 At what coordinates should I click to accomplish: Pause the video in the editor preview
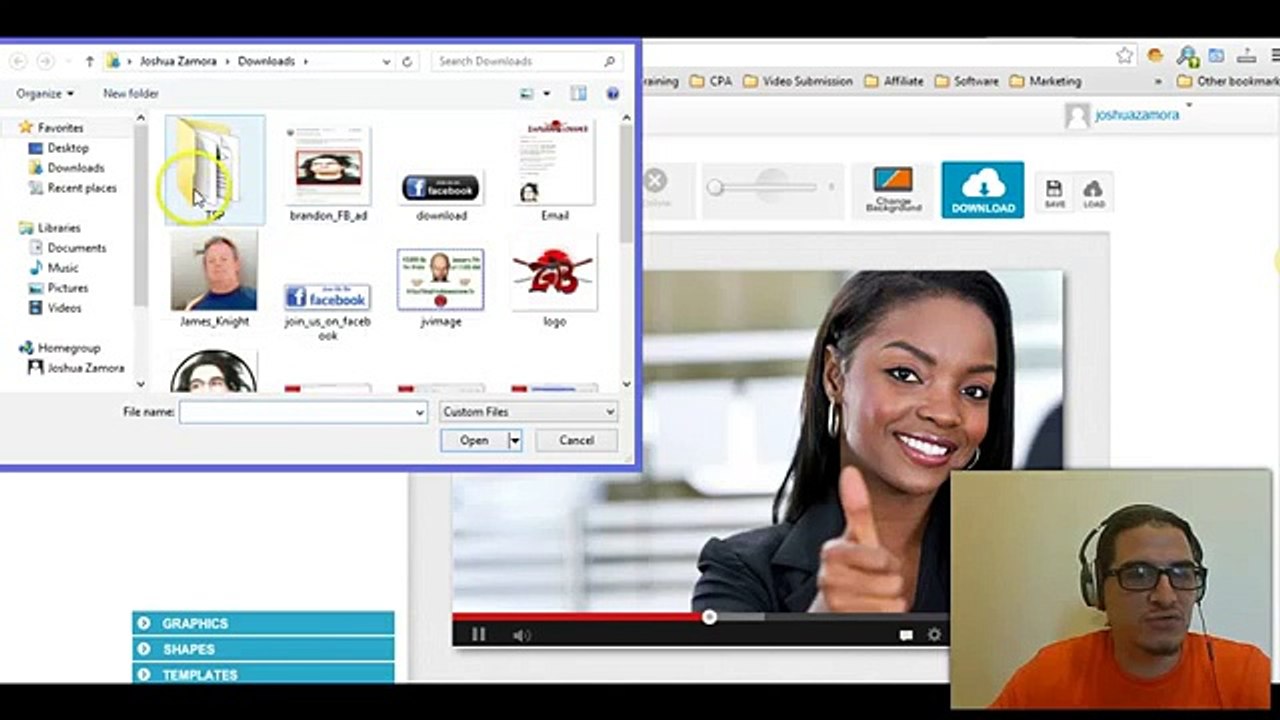[x=478, y=634]
